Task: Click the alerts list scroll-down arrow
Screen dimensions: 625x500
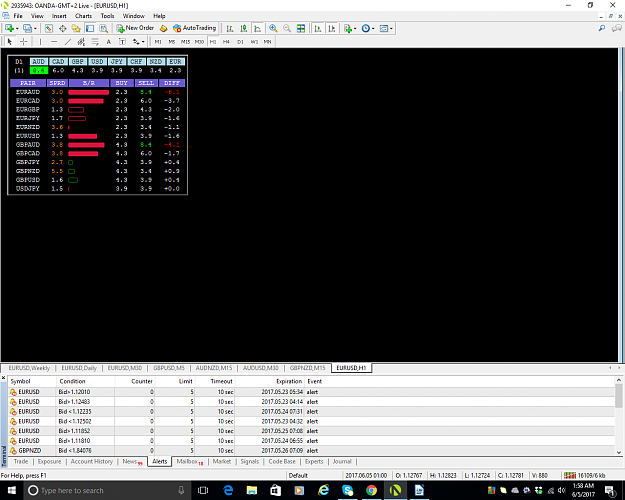Action: coord(619,452)
